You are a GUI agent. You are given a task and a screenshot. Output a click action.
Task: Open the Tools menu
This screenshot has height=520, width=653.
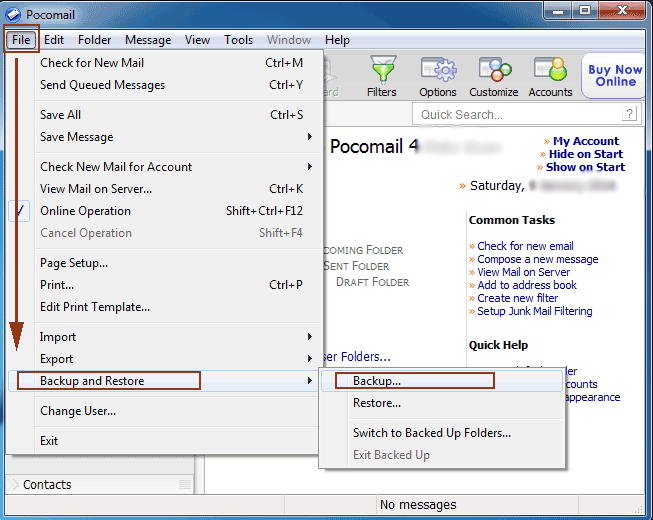point(238,40)
